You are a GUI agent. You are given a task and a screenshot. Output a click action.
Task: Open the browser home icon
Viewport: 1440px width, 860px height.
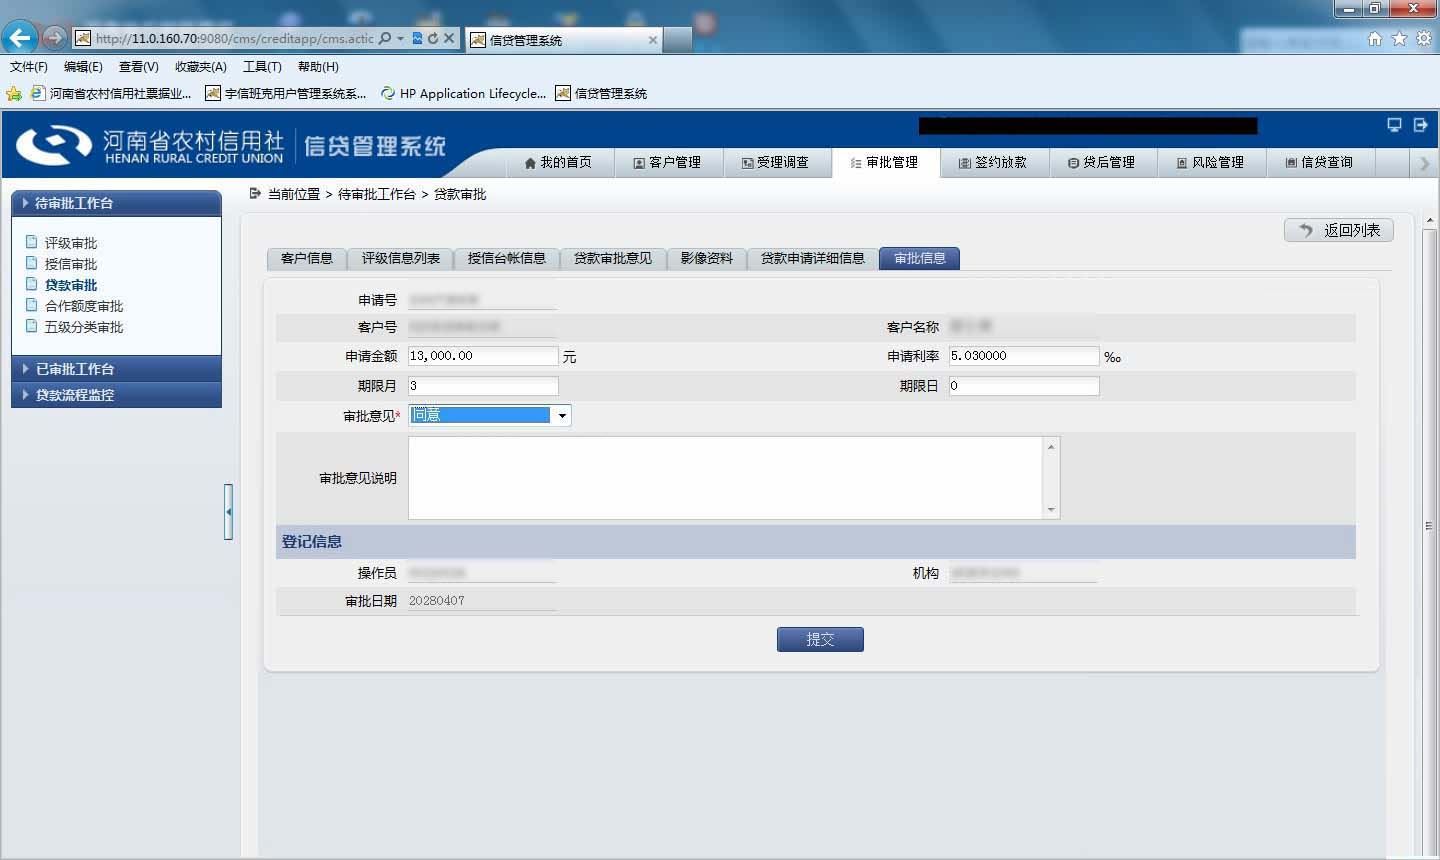pyautogui.click(x=1375, y=38)
